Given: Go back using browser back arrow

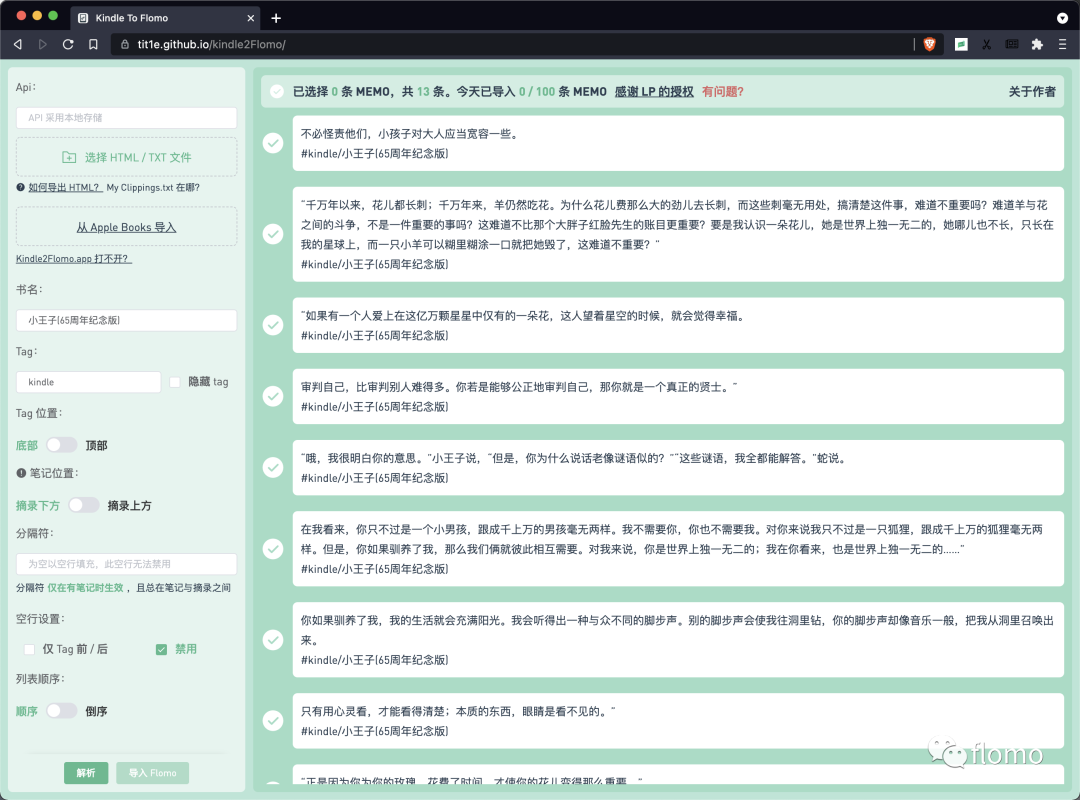Looking at the screenshot, I should (x=18, y=44).
